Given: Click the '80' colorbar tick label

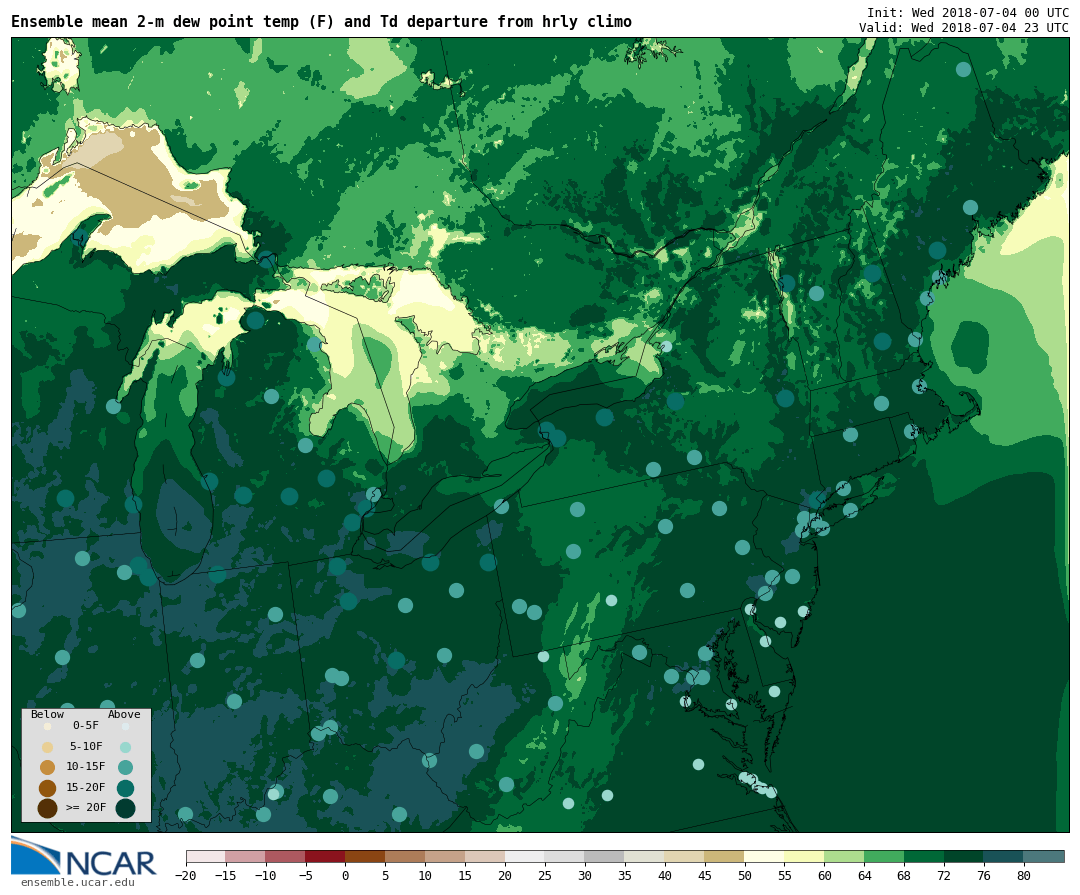Looking at the screenshot, I should pos(1024,876).
